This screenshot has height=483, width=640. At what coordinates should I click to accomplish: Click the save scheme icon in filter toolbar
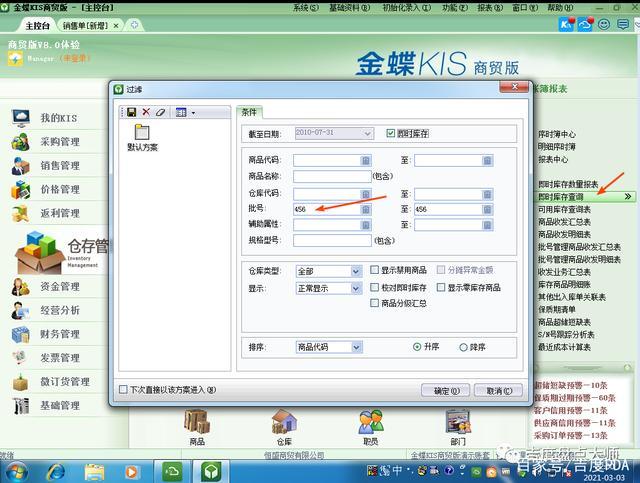click(x=131, y=112)
